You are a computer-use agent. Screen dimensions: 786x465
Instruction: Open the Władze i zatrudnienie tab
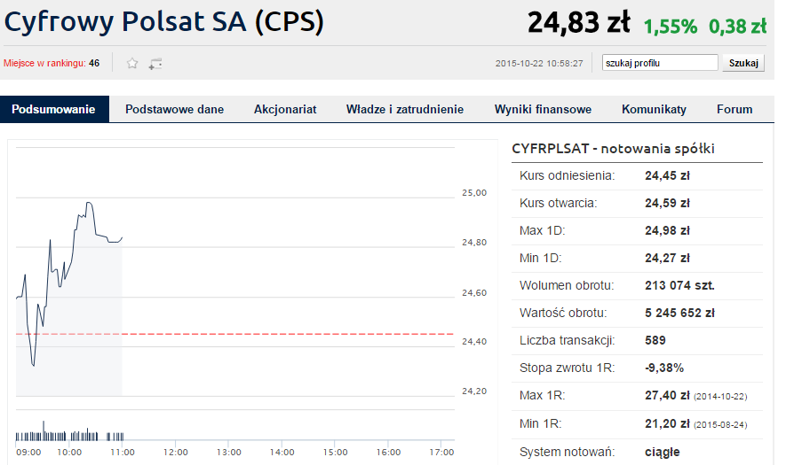click(405, 109)
